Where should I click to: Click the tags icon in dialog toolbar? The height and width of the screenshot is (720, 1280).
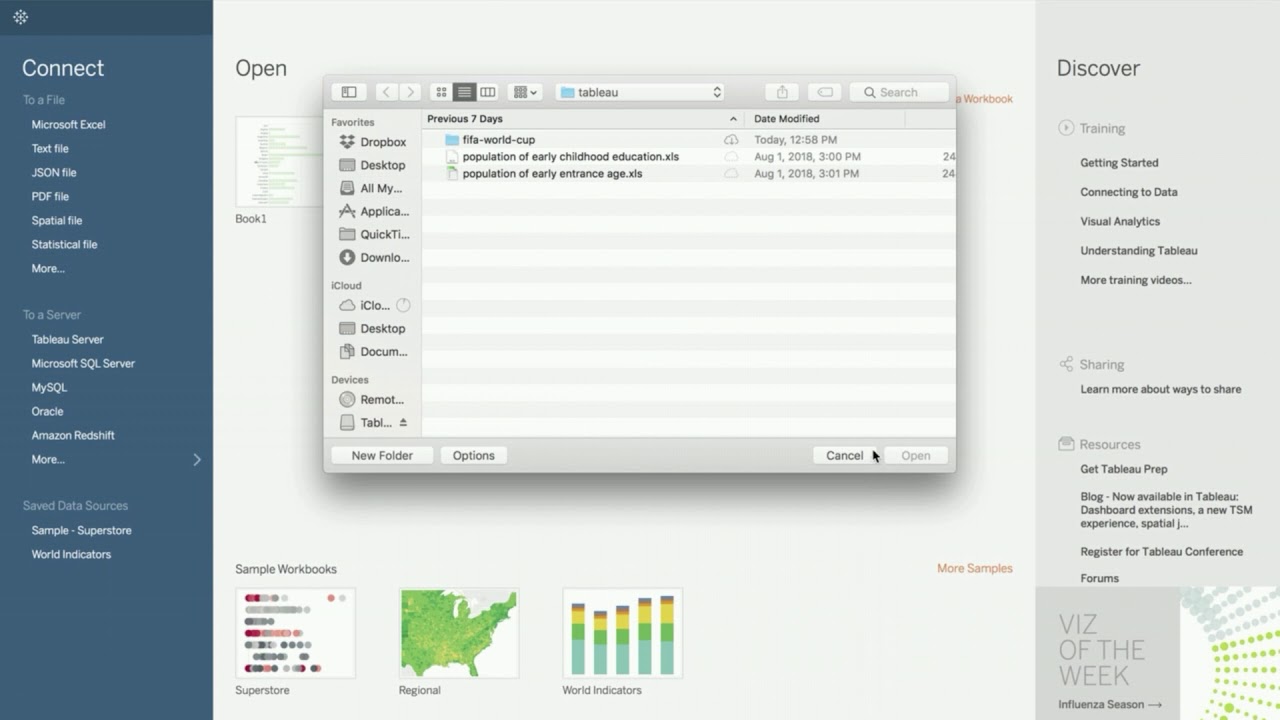click(x=825, y=92)
